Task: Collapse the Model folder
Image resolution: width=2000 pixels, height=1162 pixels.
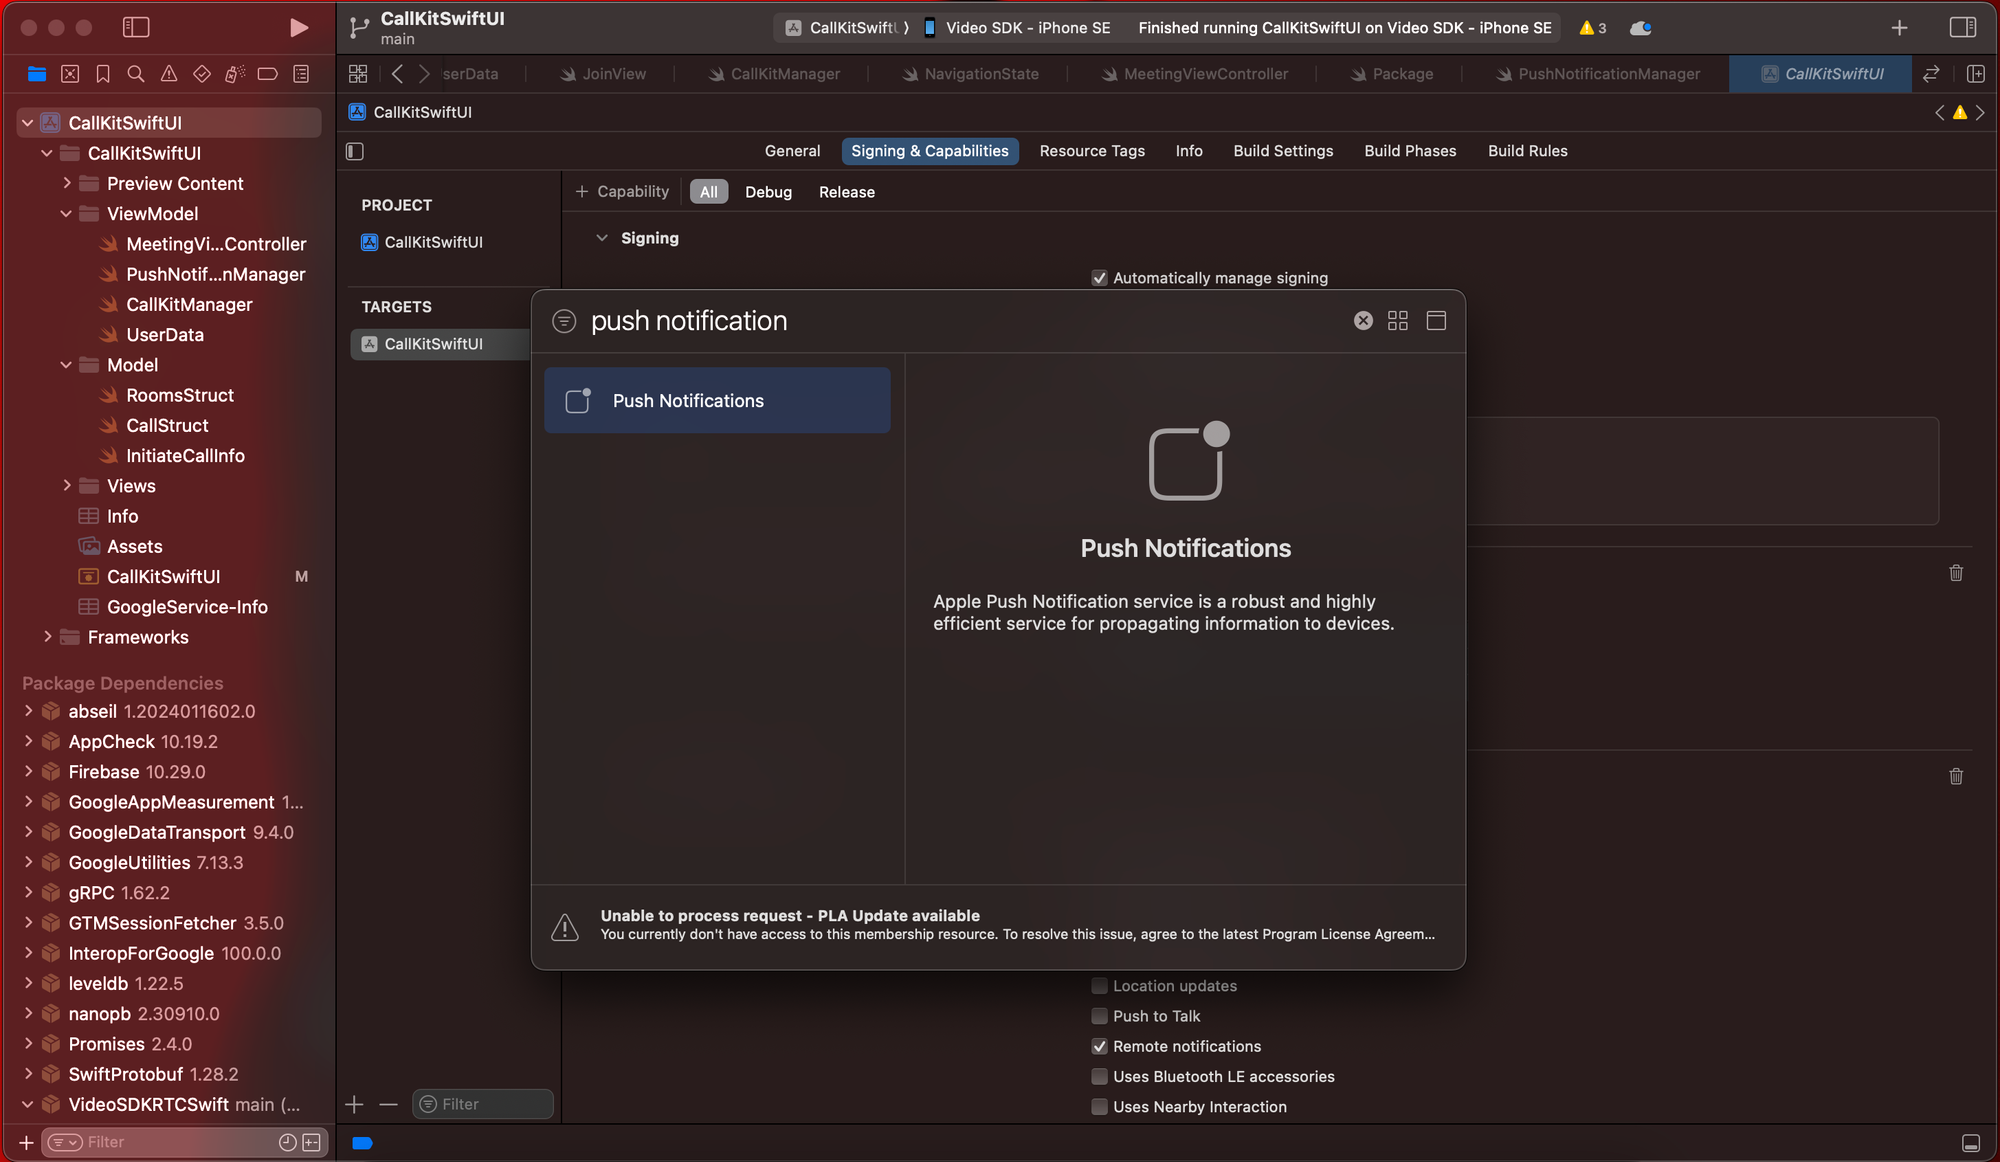Action: (67, 365)
